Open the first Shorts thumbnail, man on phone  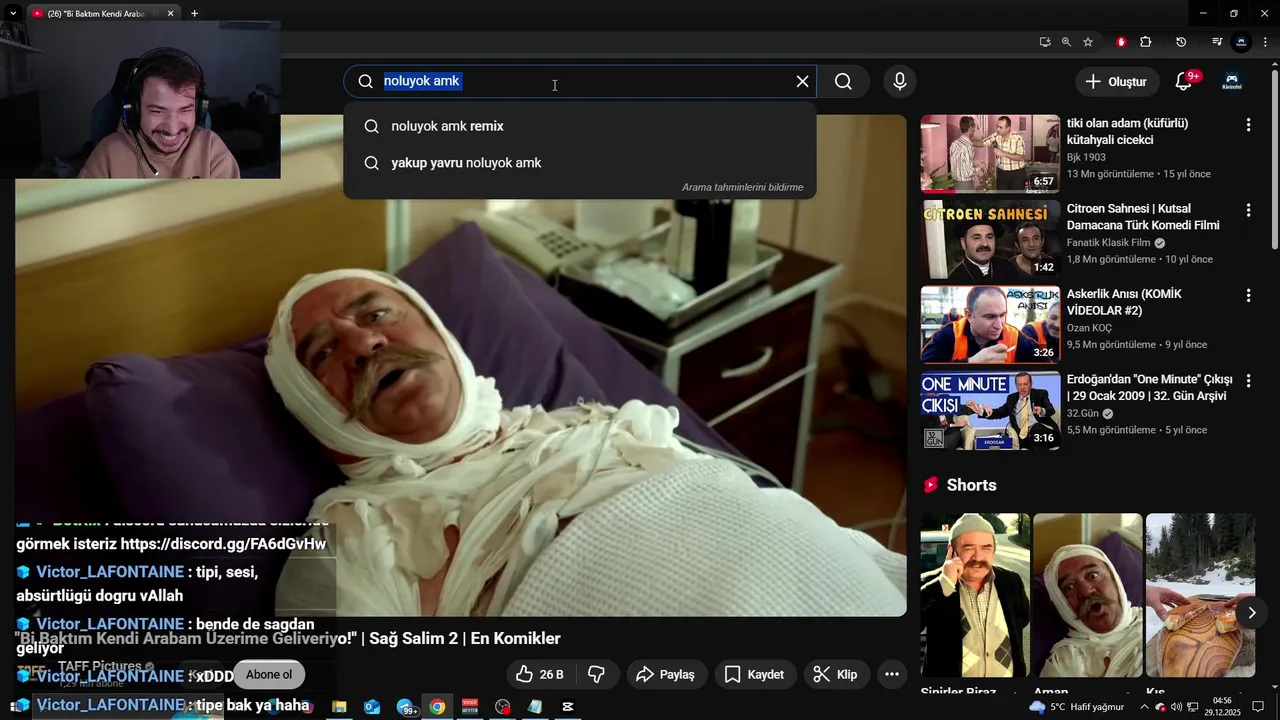coord(975,595)
